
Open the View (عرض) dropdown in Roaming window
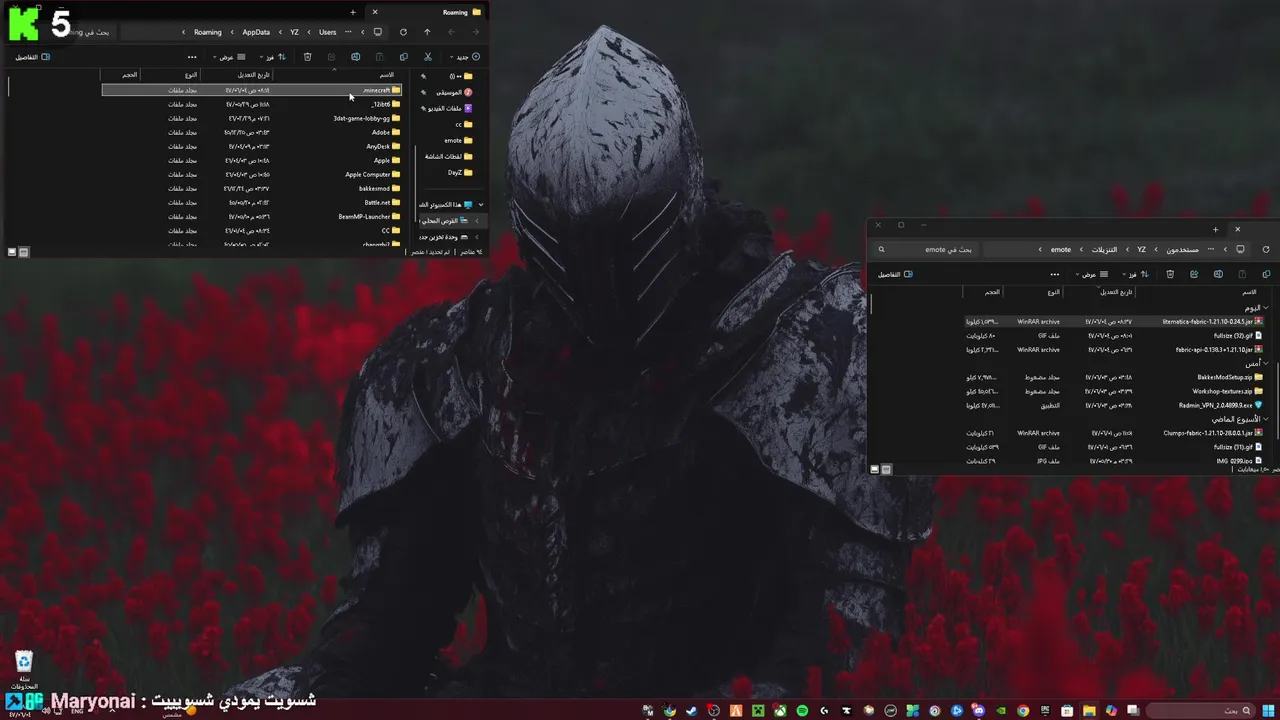click(x=229, y=57)
